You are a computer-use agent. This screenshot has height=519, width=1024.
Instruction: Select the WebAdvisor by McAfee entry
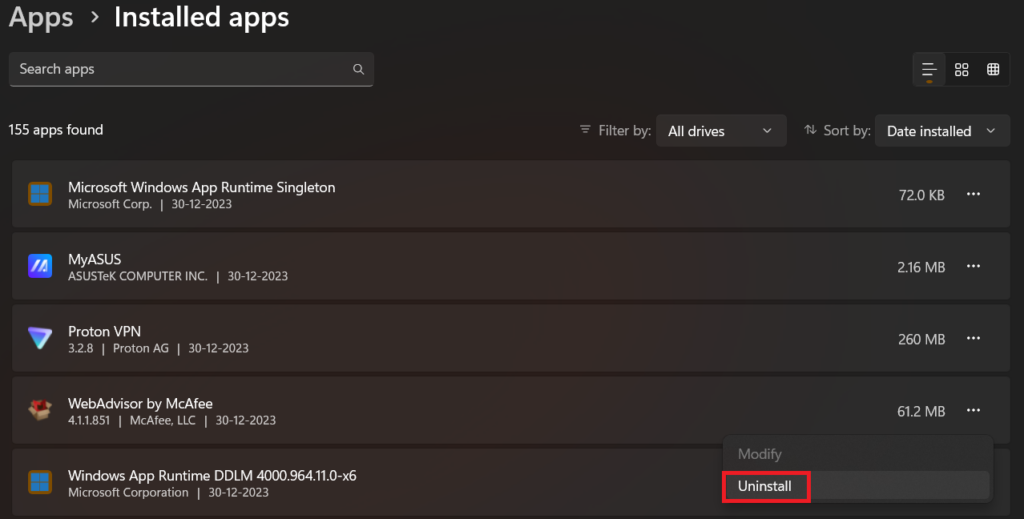(x=400, y=411)
